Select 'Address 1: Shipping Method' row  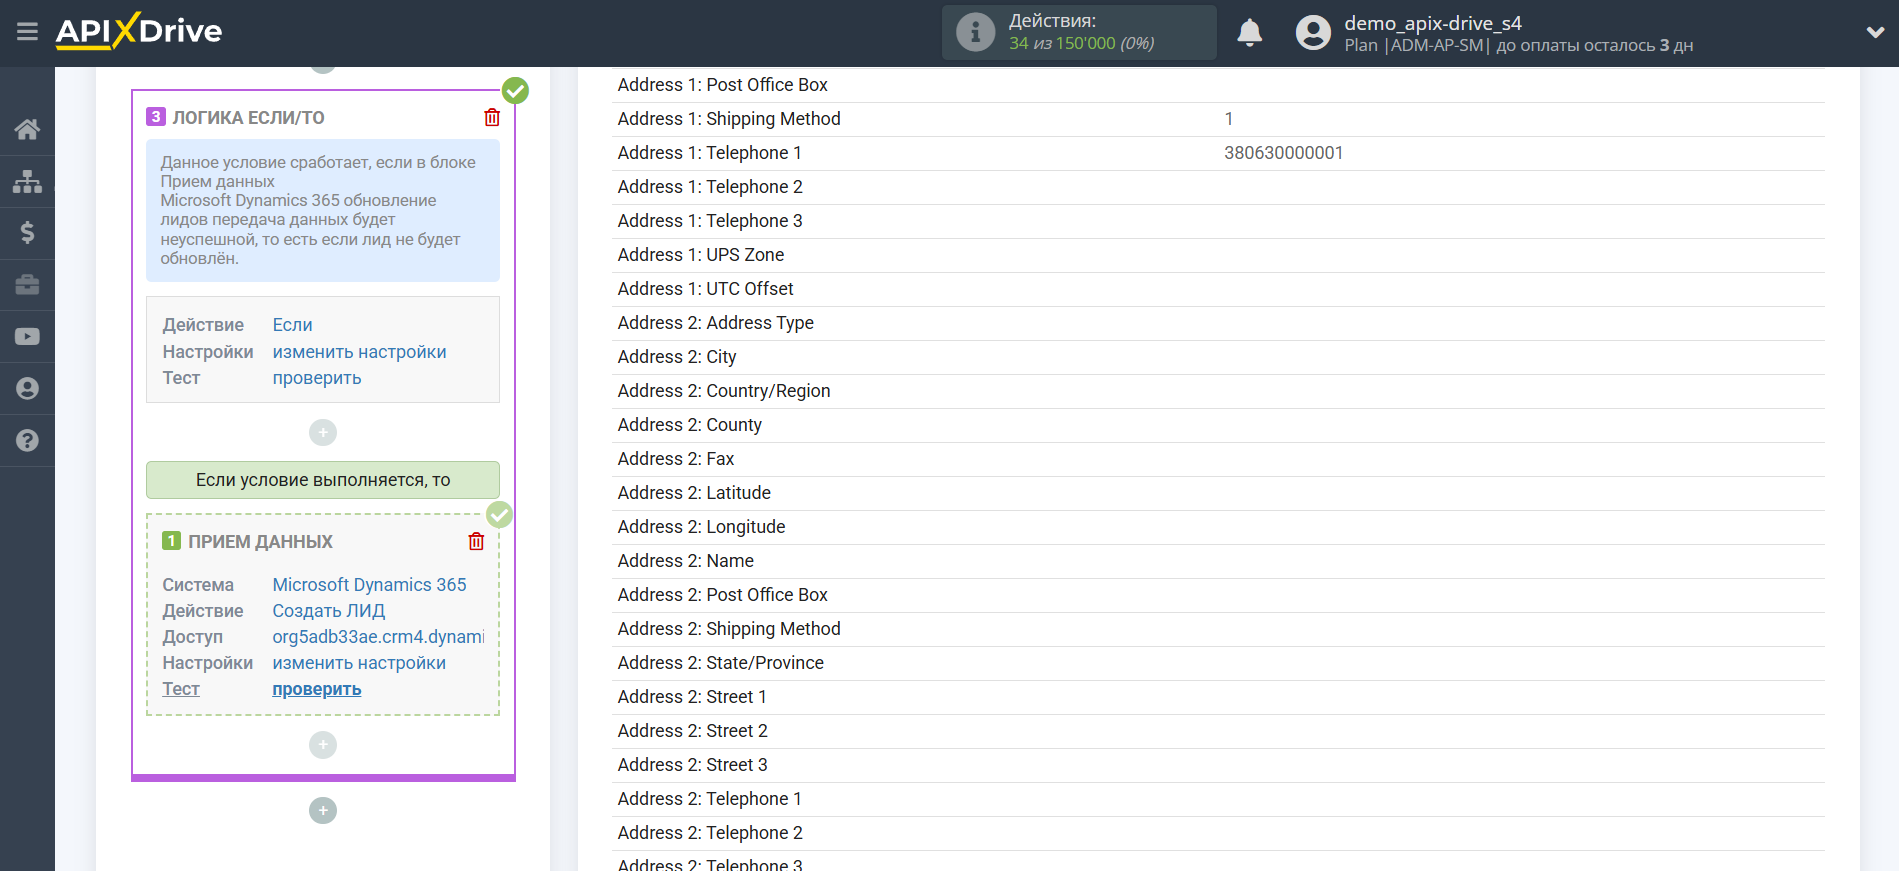1218,119
